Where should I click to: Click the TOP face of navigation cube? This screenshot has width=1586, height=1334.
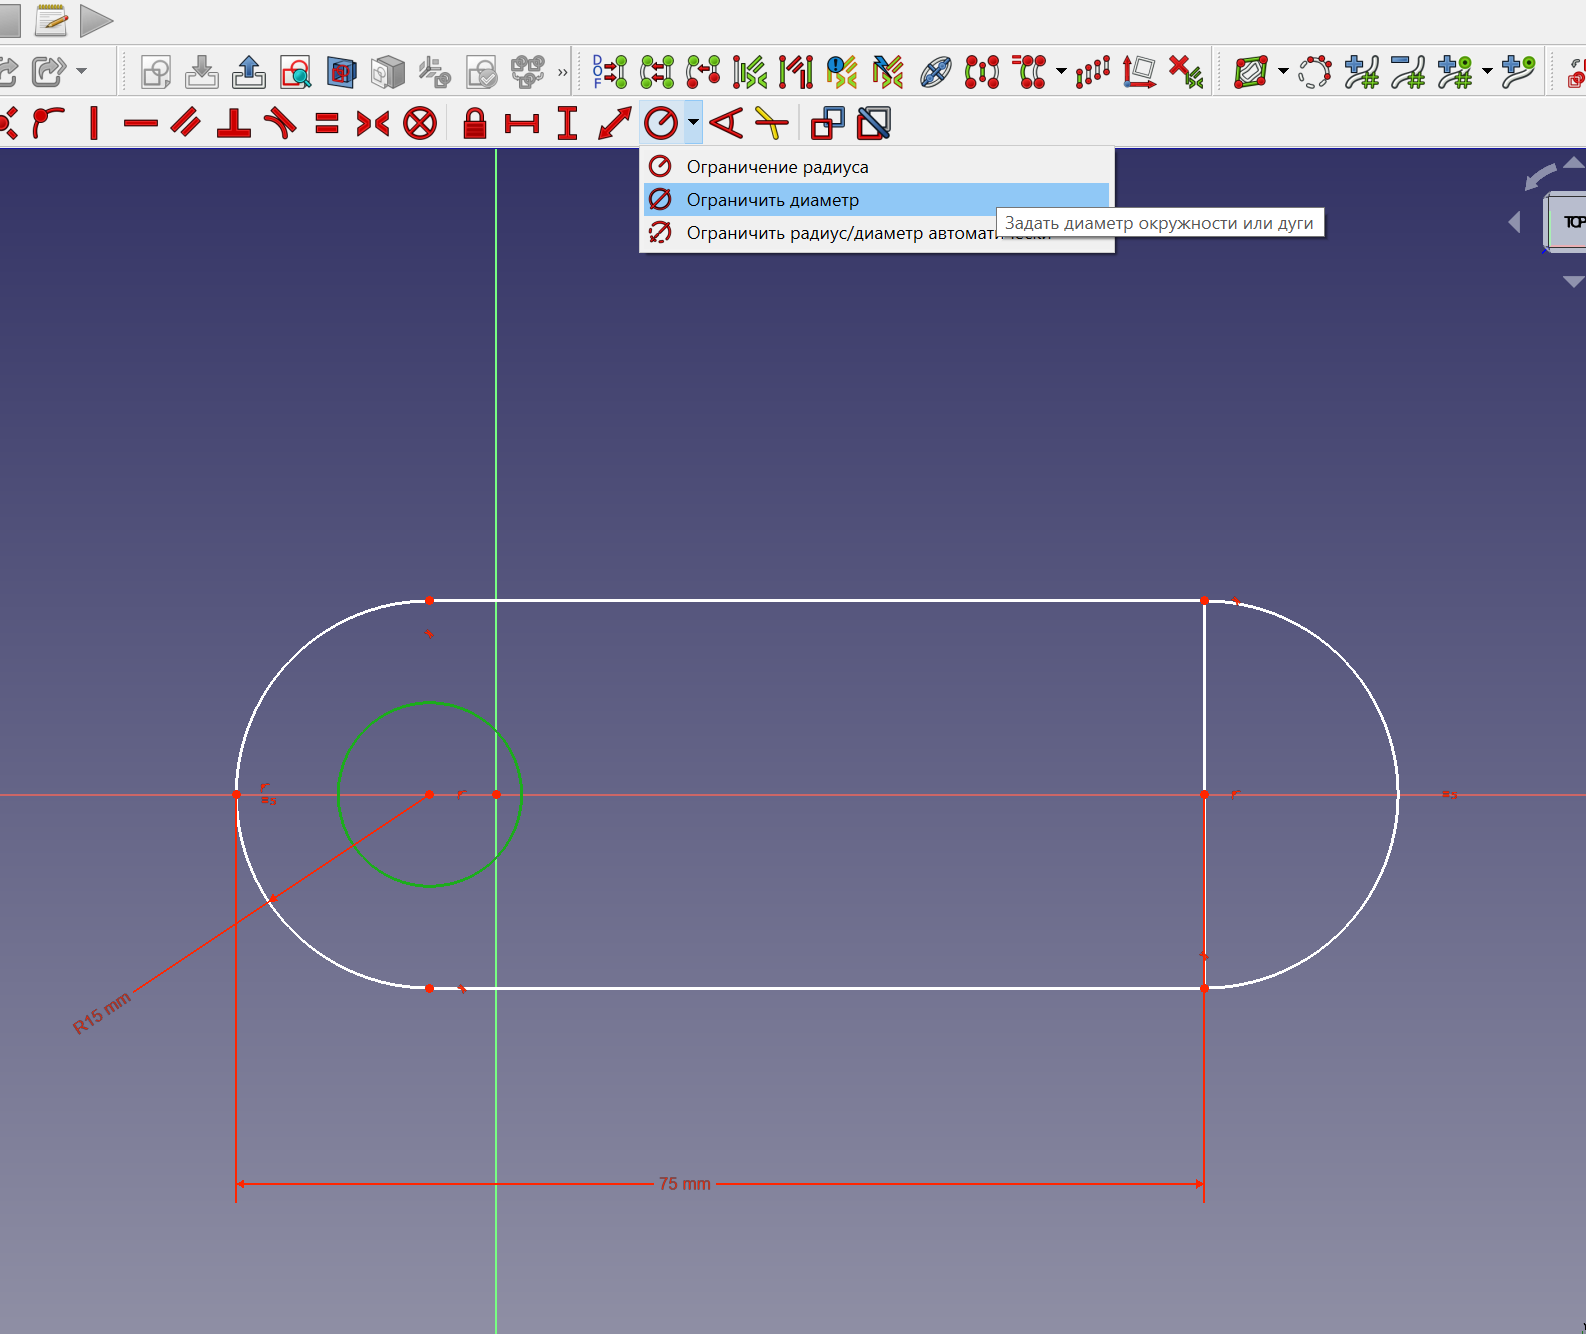pos(1569,222)
